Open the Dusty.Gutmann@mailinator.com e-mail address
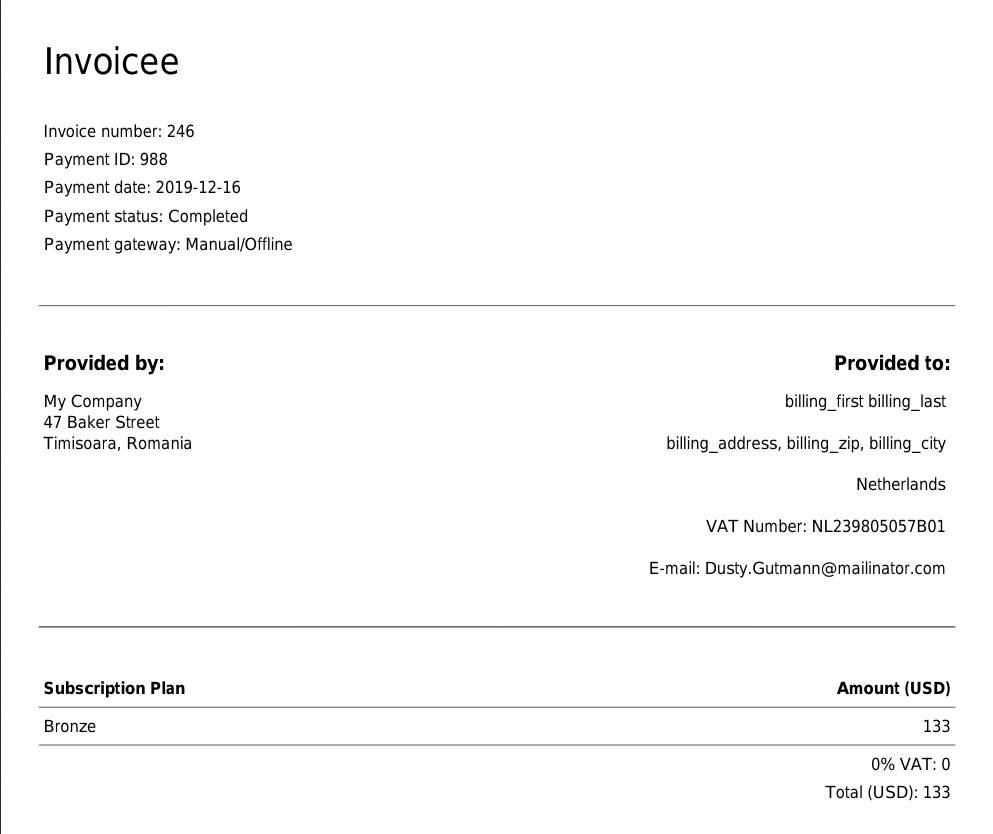This screenshot has height=834, width=993. click(825, 568)
